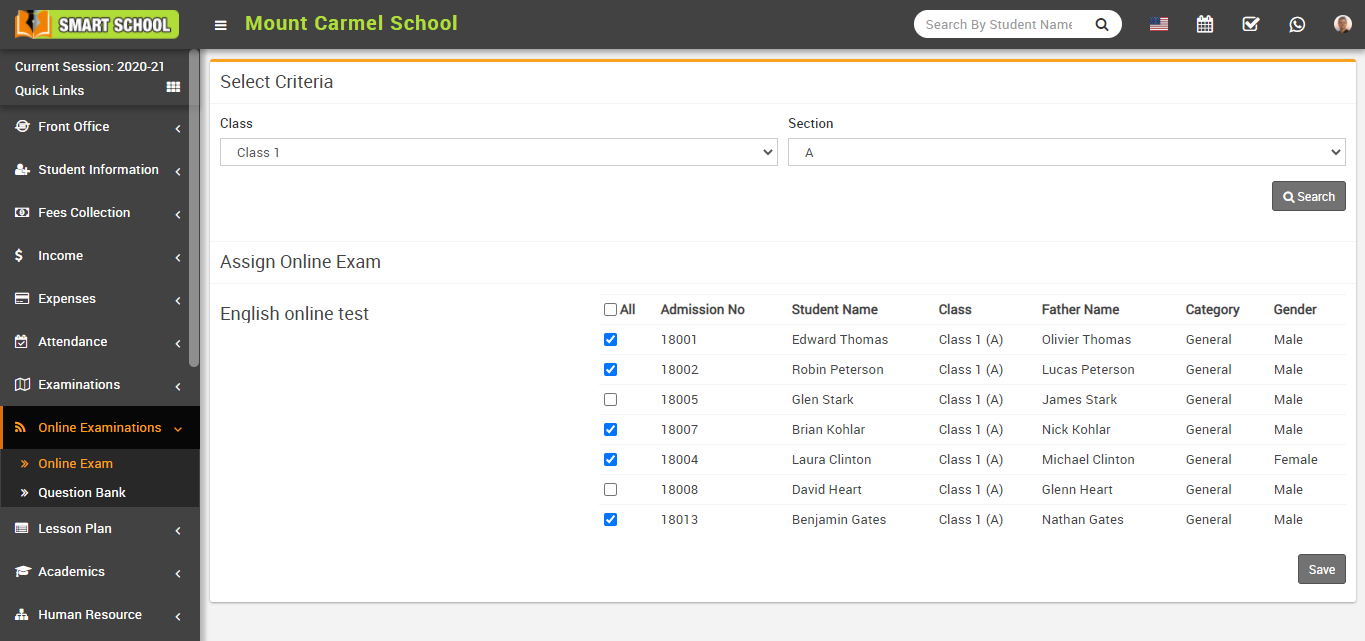Open the user profile avatar
Image resolution: width=1365 pixels, height=641 pixels.
coord(1342,23)
